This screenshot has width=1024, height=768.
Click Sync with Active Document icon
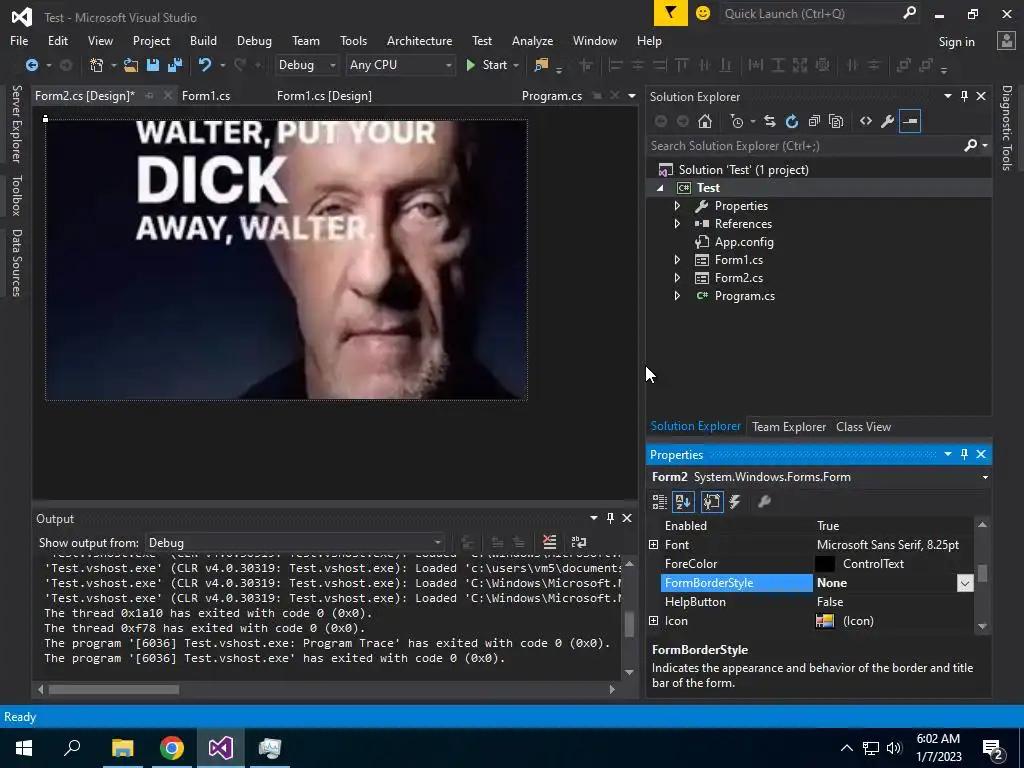coord(770,121)
